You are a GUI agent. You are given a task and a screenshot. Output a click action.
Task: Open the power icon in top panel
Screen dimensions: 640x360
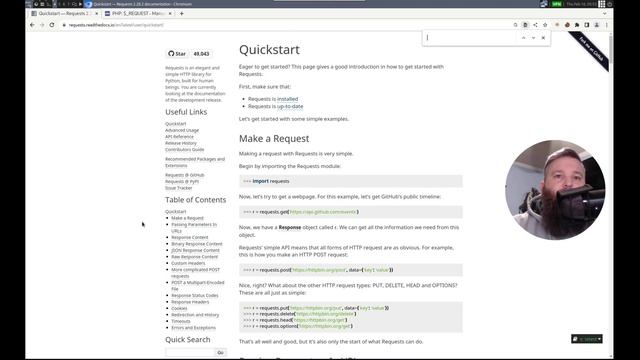(x=610, y=4)
